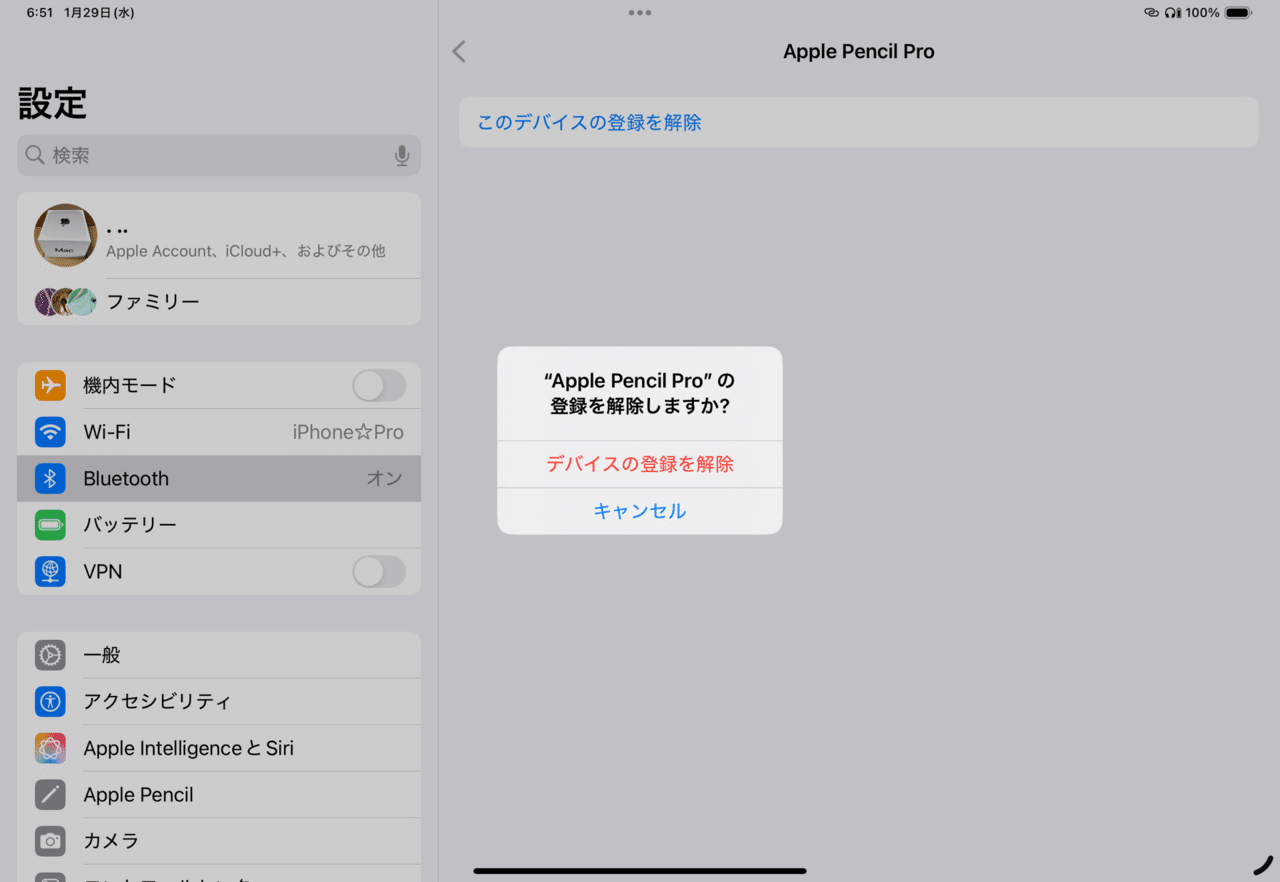Open the Apple Account profile row

(x=219, y=236)
